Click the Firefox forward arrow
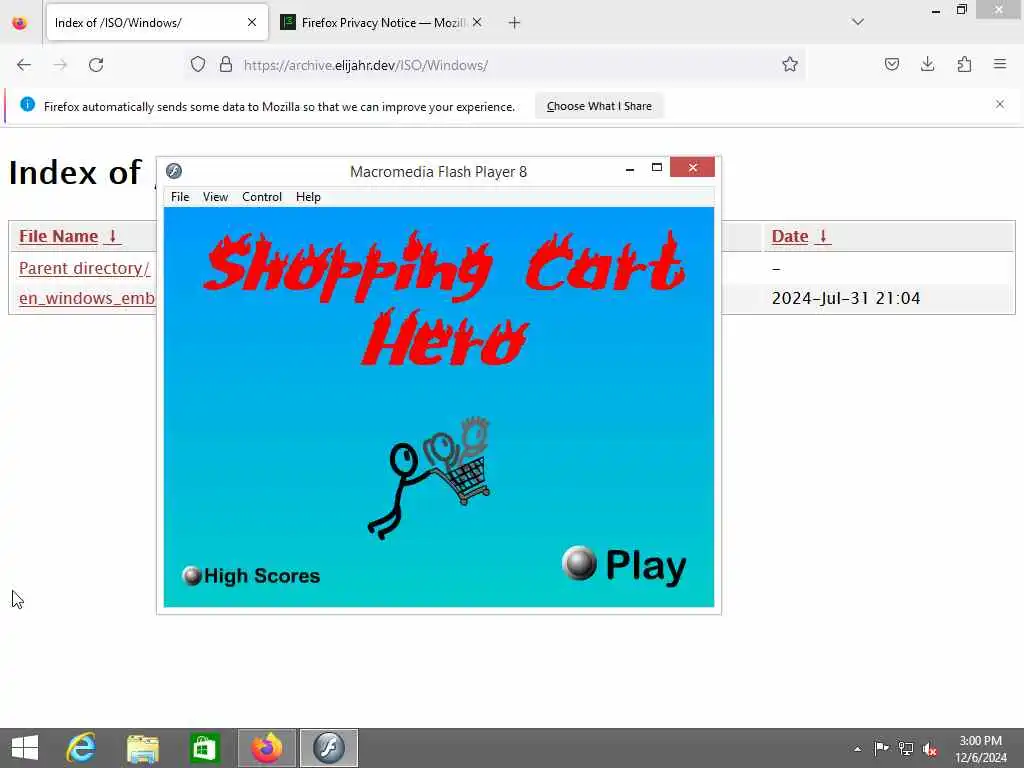This screenshot has height=768, width=1024. (x=60, y=65)
